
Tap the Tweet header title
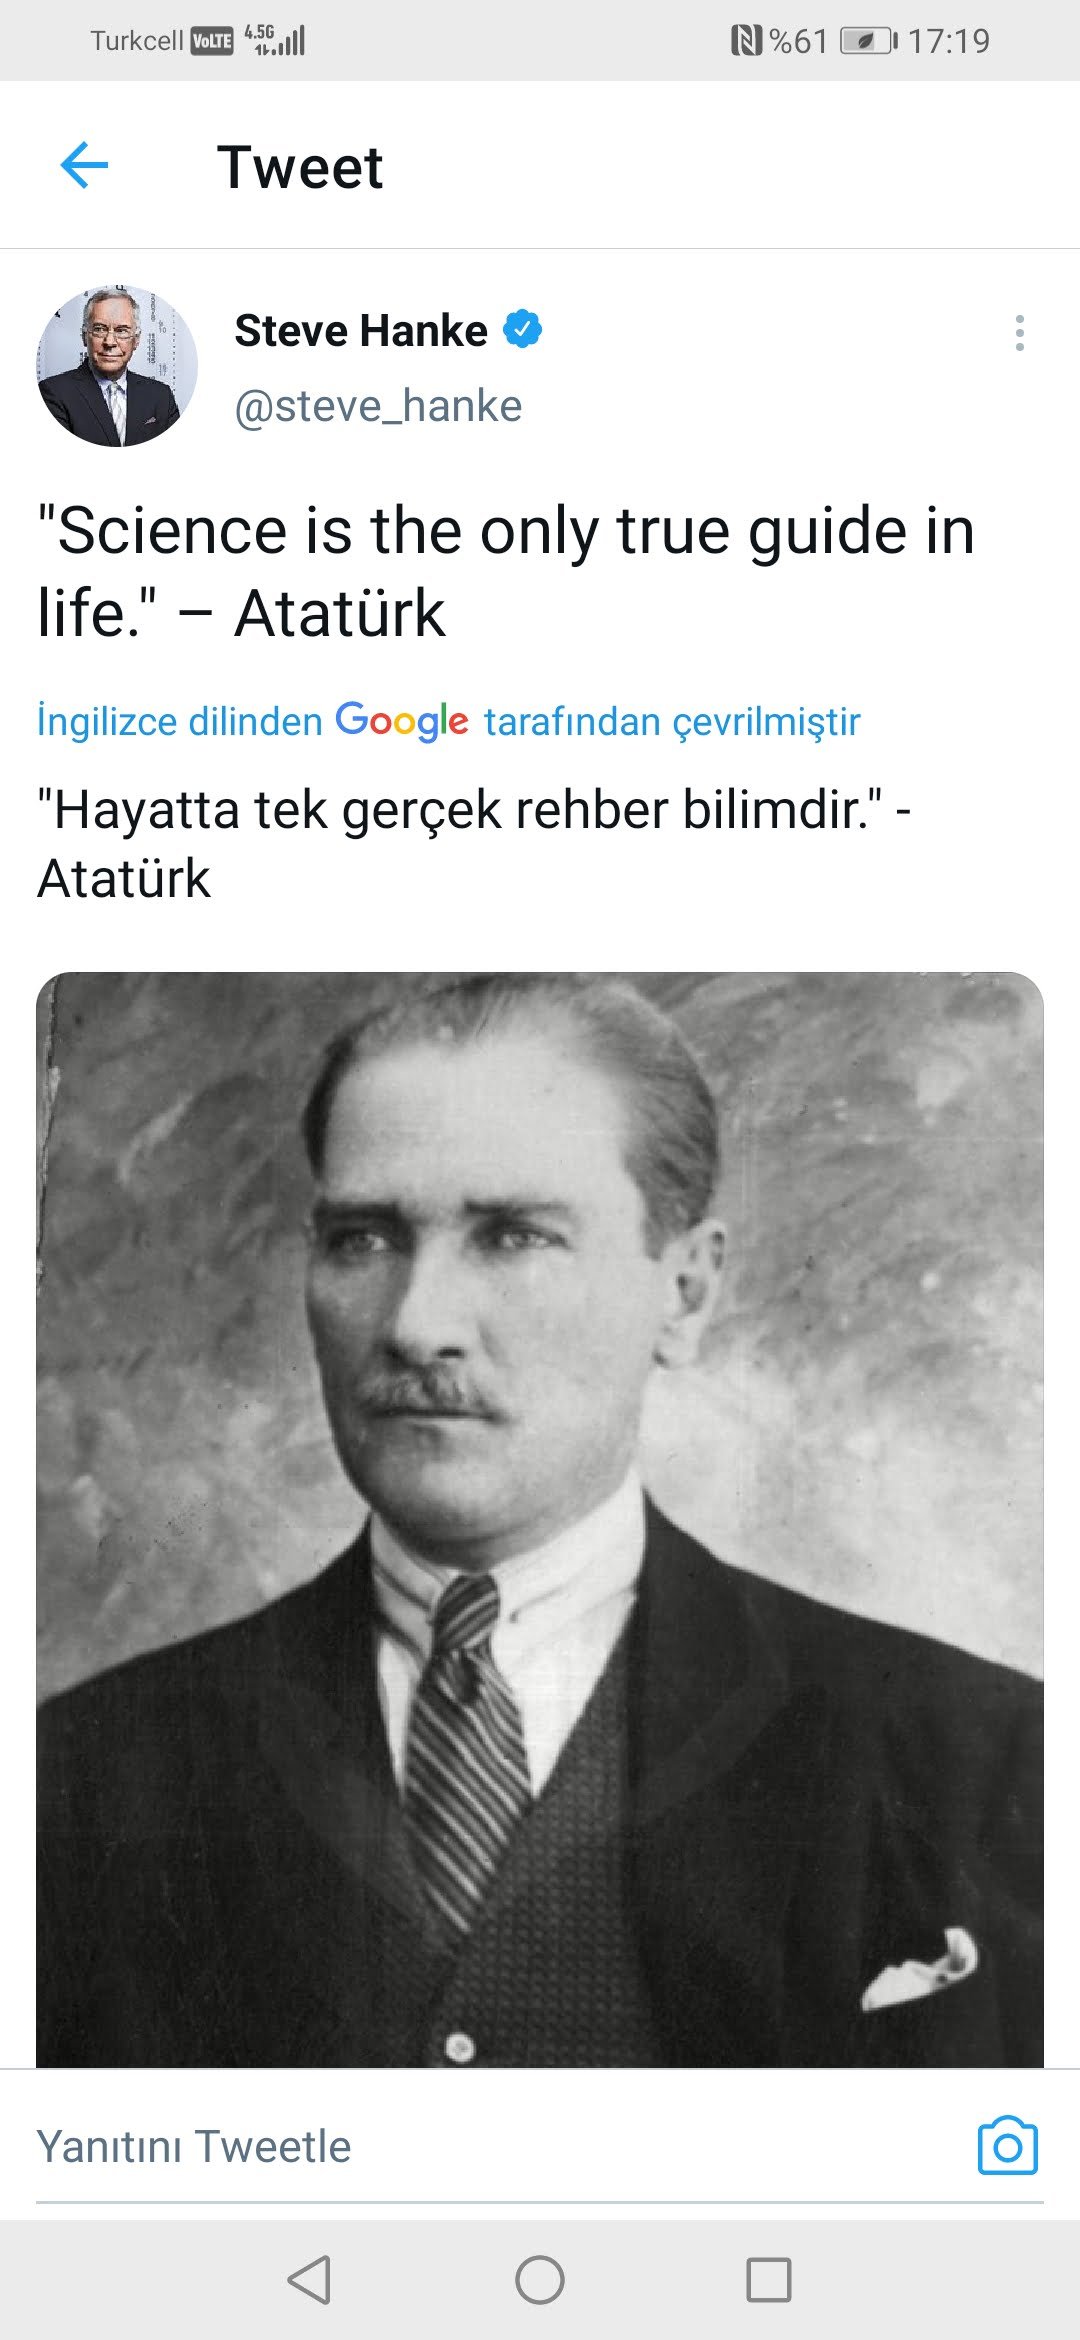[300, 166]
